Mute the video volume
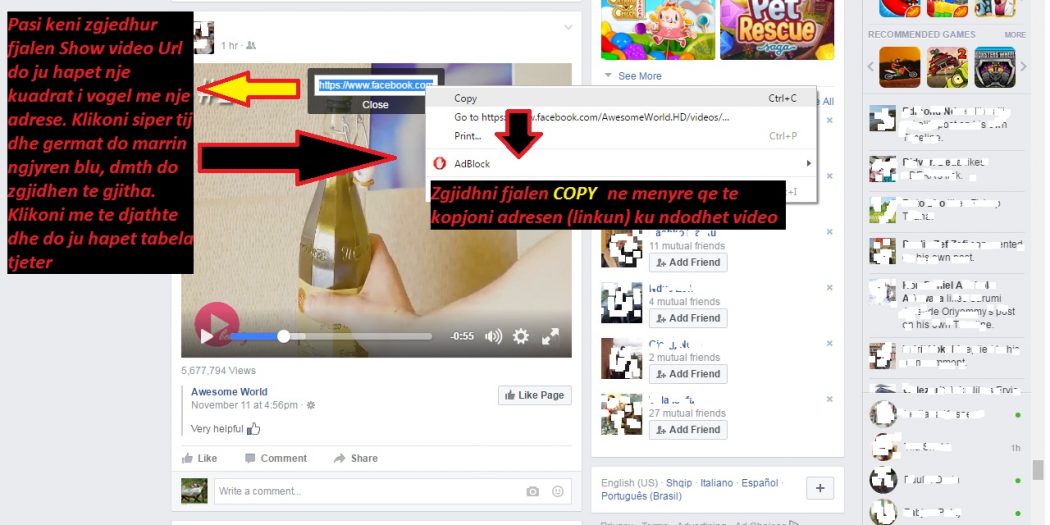 (x=493, y=336)
